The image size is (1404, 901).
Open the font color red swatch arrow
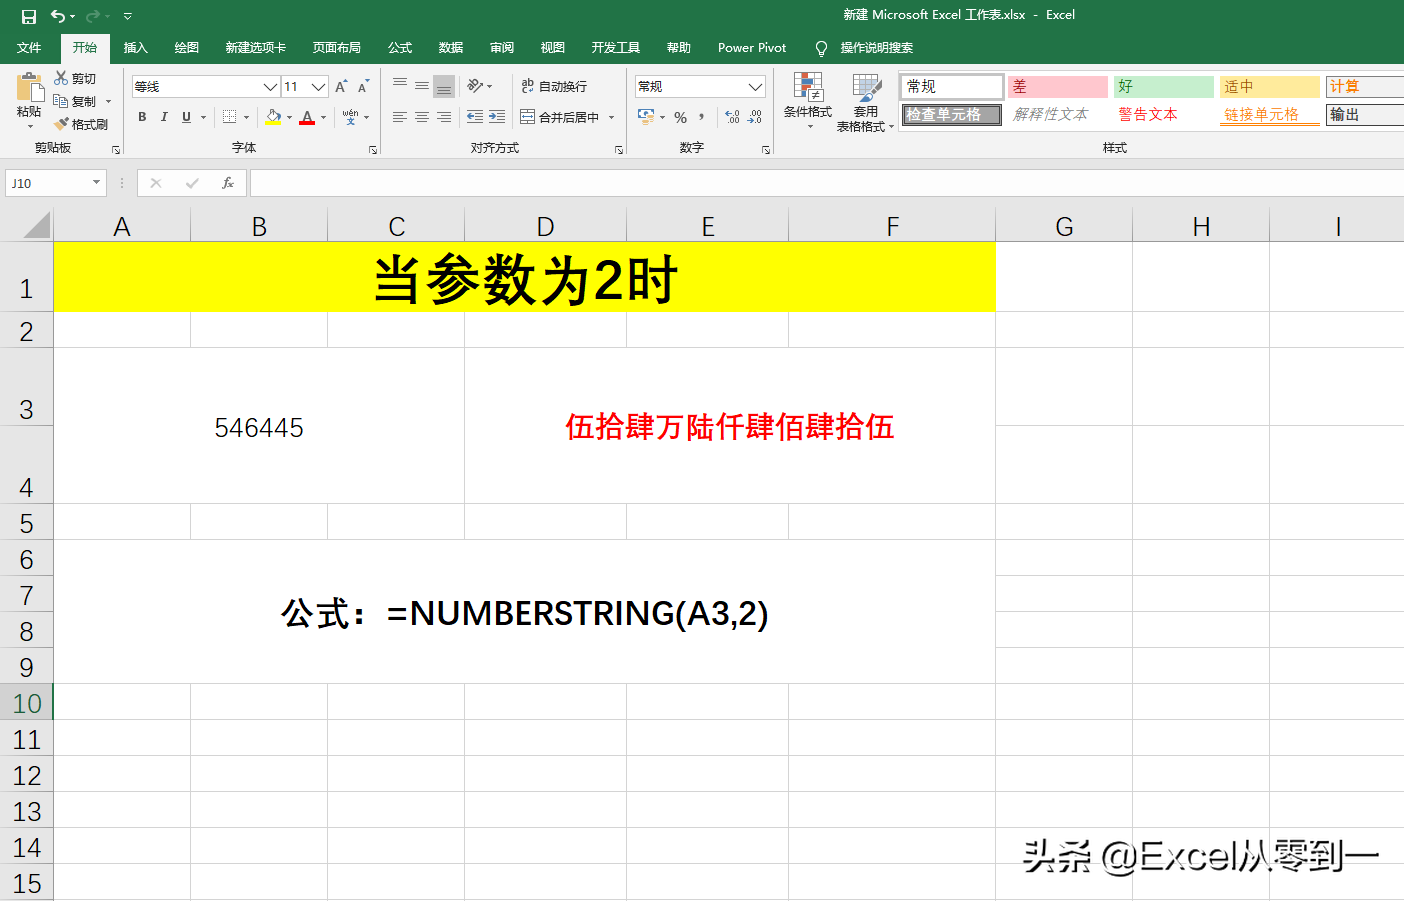click(x=322, y=118)
